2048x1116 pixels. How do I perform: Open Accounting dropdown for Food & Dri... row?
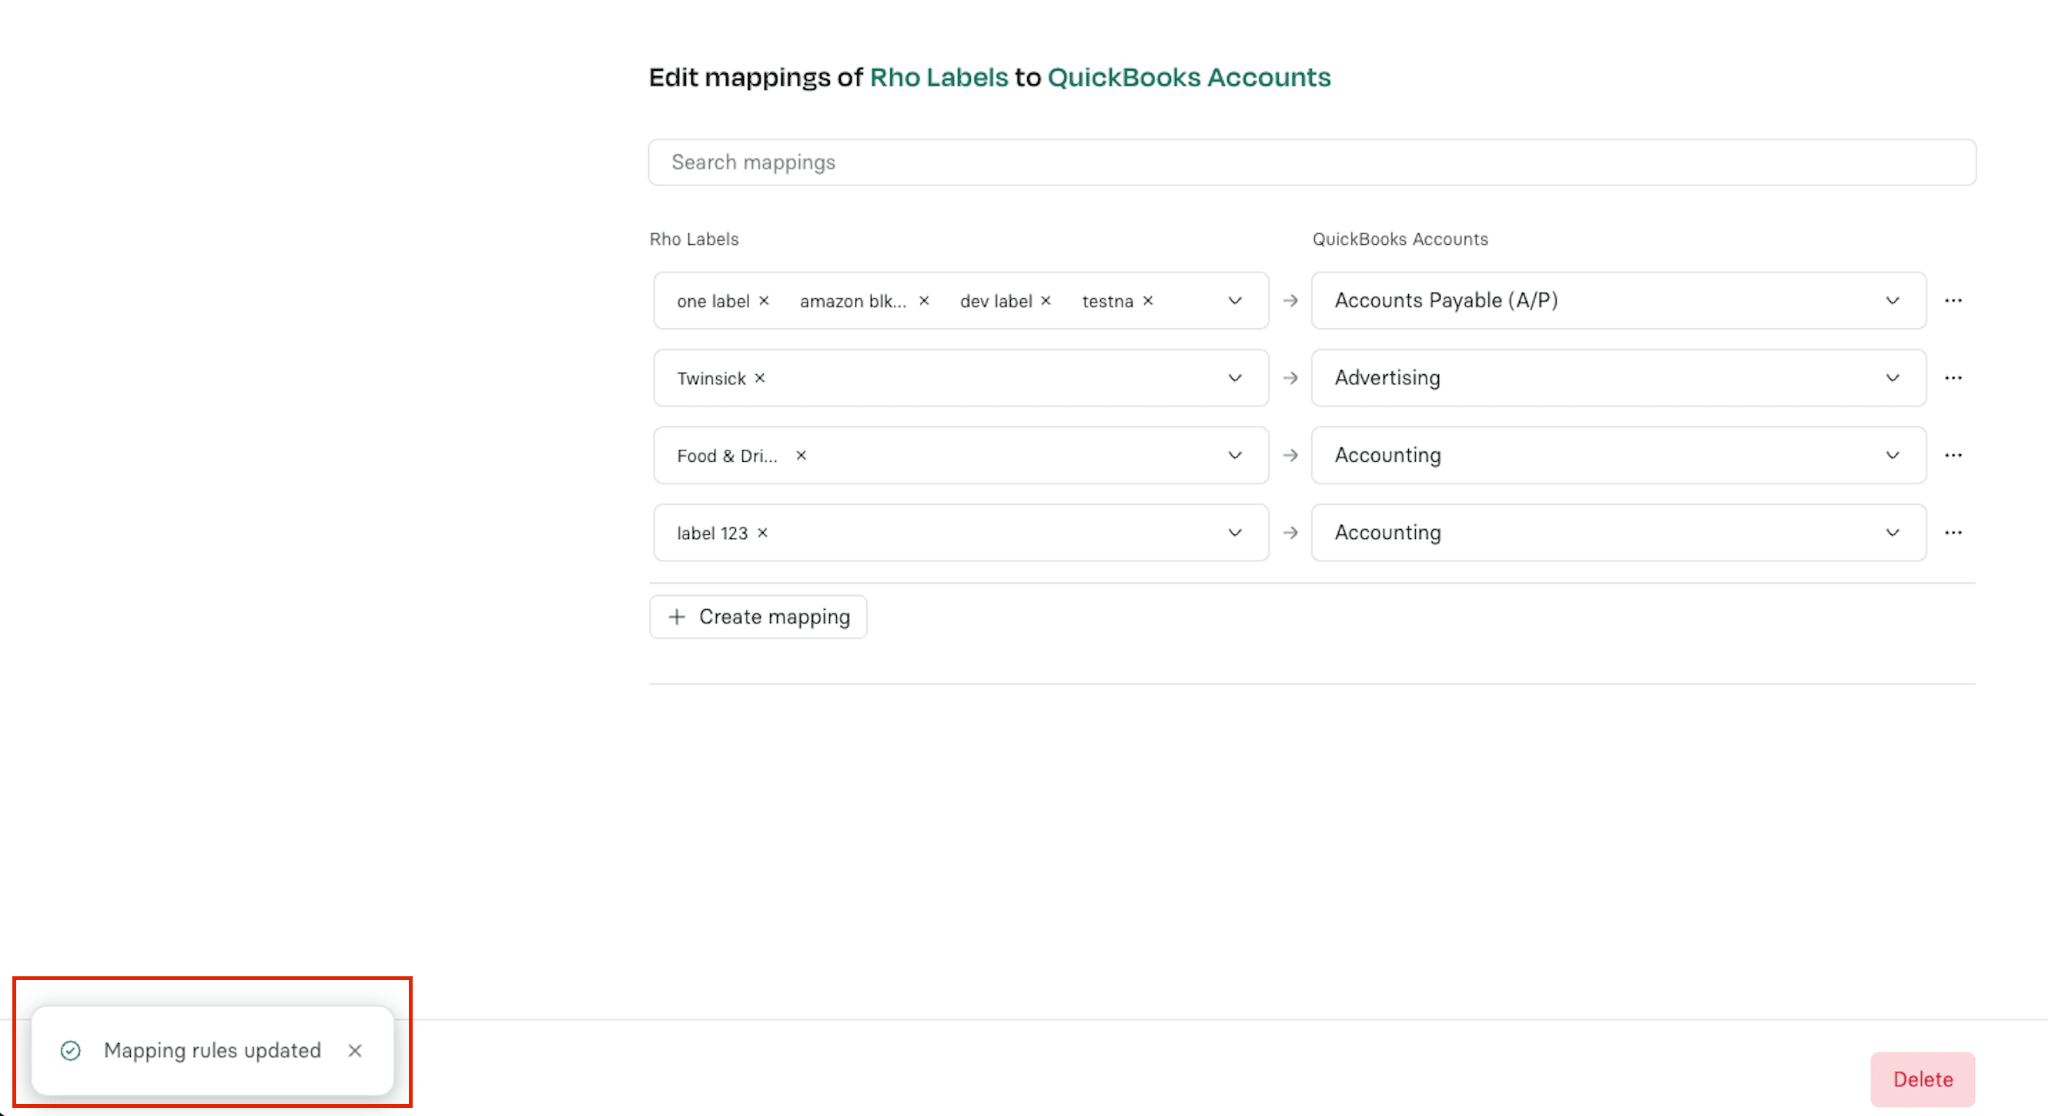(1618, 456)
